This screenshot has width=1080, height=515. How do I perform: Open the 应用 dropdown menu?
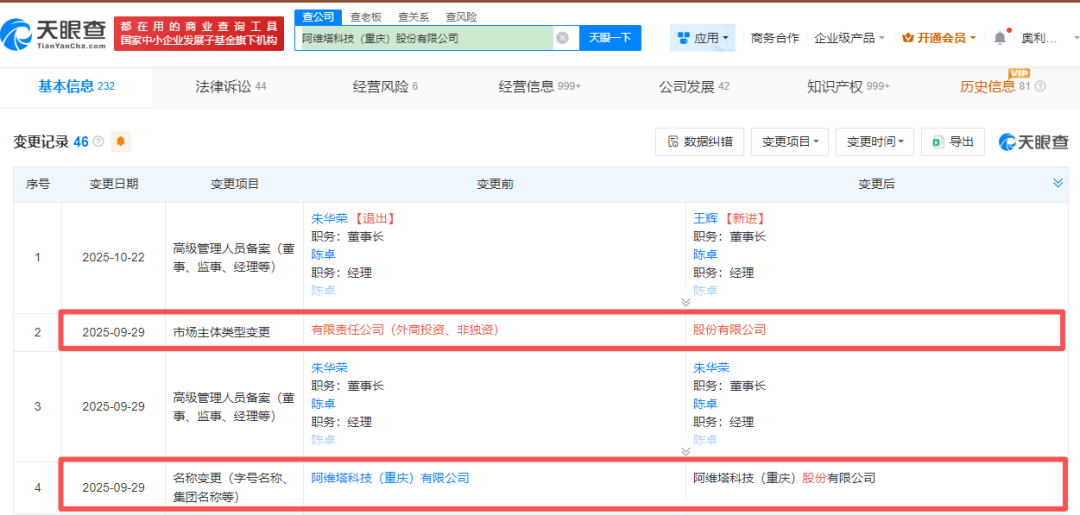pos(703,38)
